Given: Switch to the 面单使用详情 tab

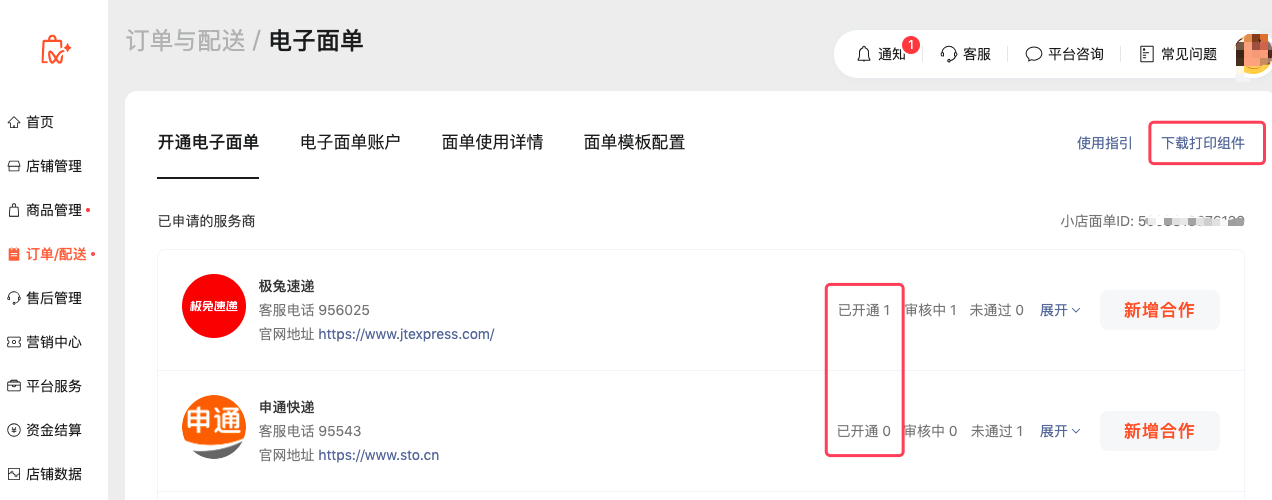Looking at the screenshot, I should point(492,142).
